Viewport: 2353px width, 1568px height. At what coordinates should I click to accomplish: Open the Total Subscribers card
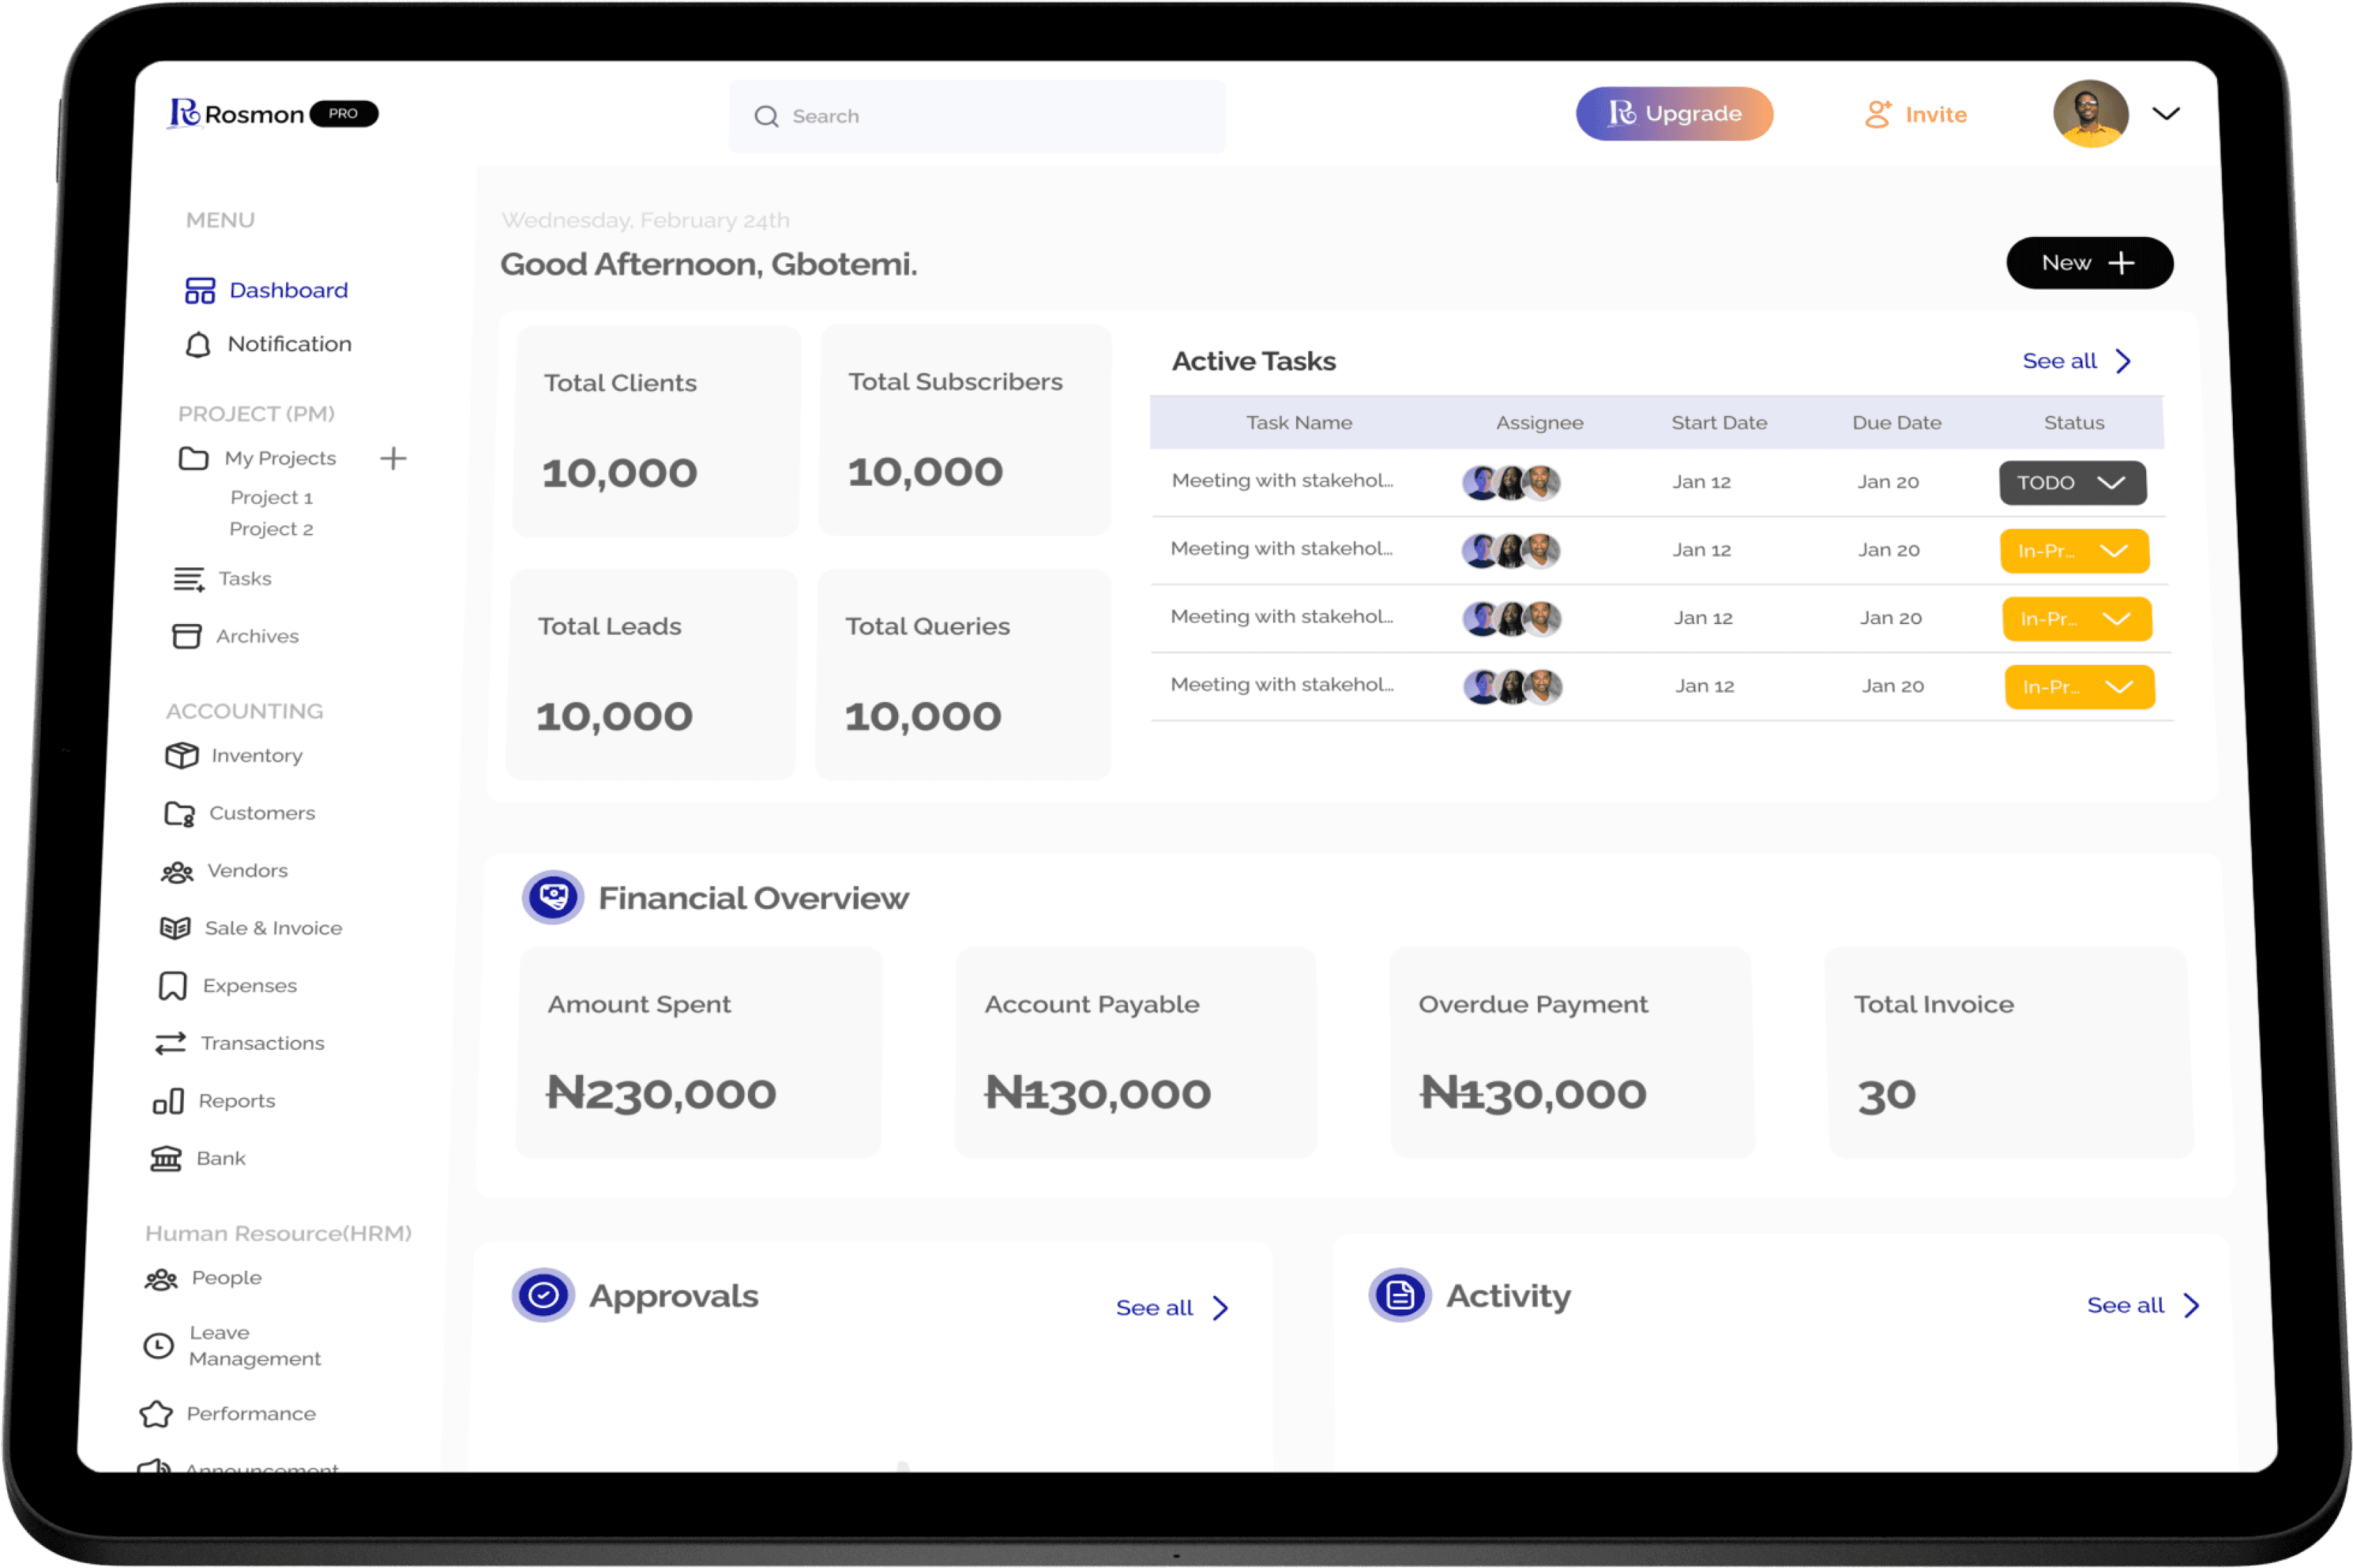[x=965, y=430]
